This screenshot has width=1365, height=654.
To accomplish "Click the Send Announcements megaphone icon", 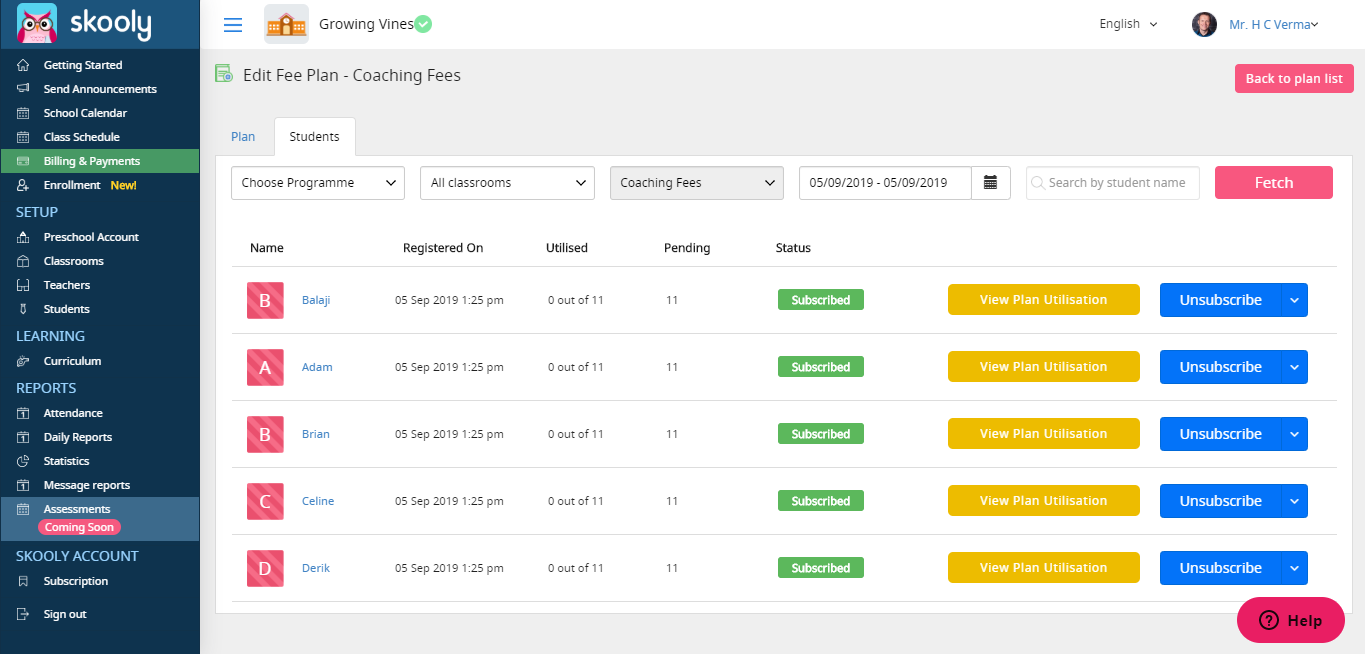I will point(23,89).
